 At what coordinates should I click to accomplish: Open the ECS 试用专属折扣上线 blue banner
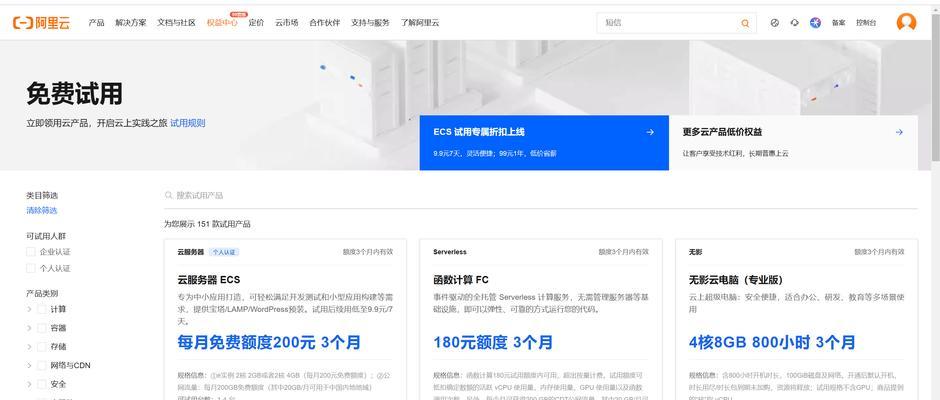point(544,143)
